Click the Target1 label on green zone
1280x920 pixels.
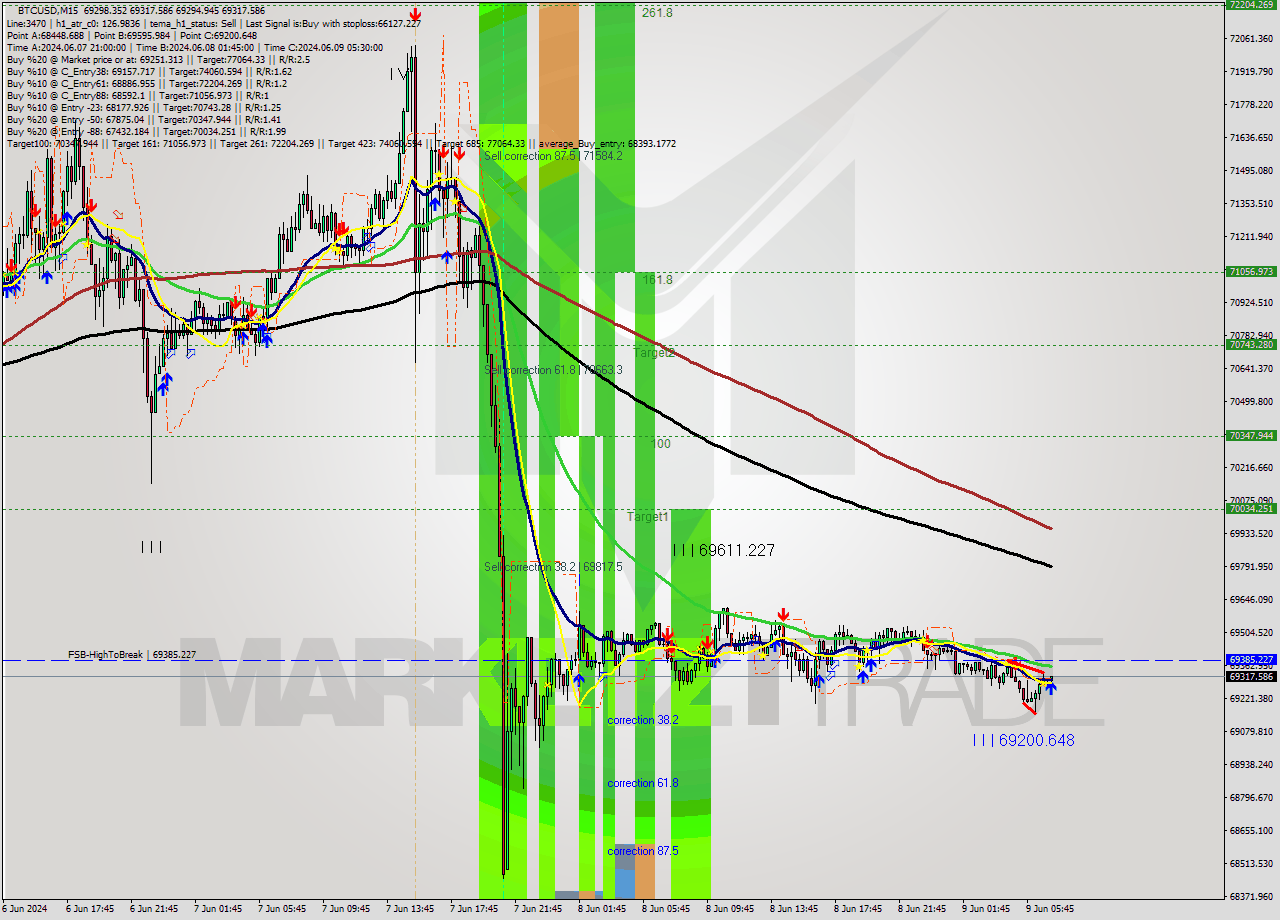[647, 517]
